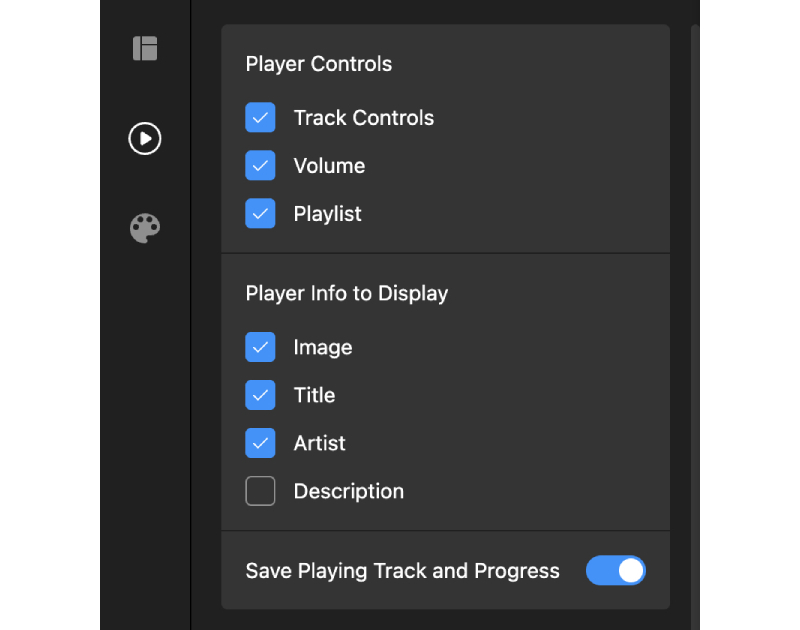The height and width of the screenshot is (630, 800).
Task: Disable showing the track Title
Action: coord(260,395)
